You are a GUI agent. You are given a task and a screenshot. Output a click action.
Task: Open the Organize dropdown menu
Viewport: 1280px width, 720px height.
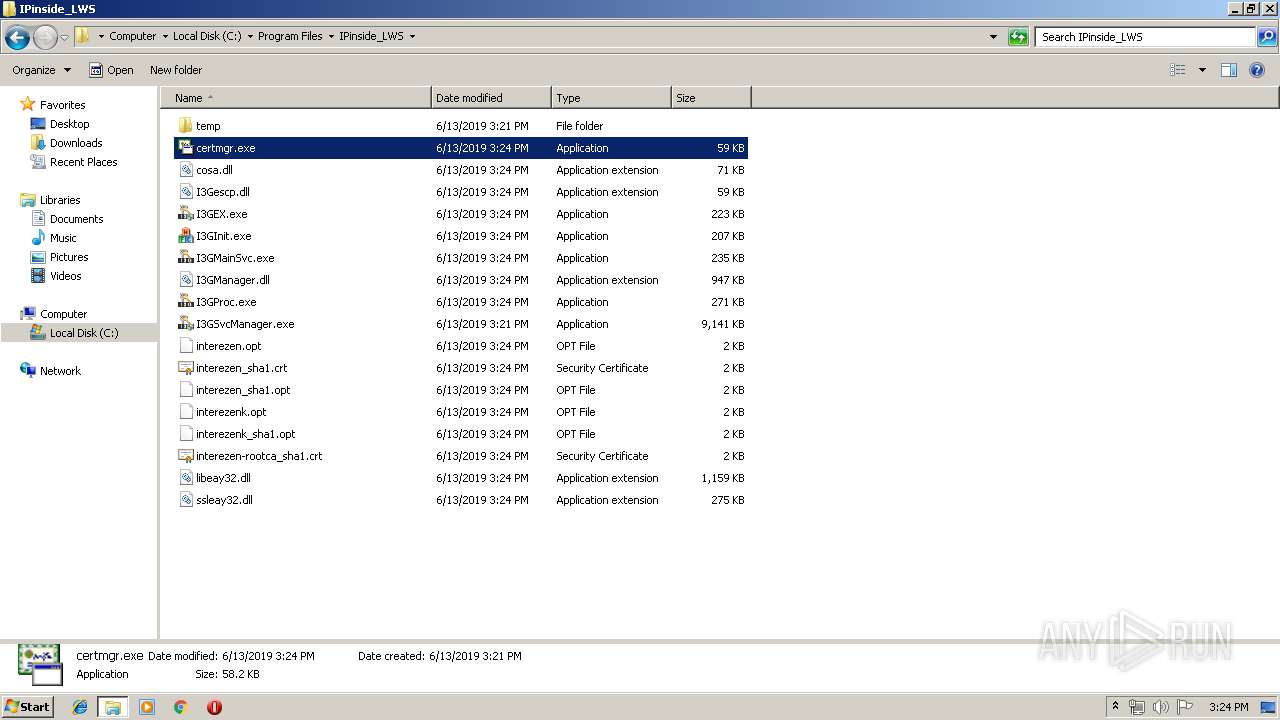(42, 70)
